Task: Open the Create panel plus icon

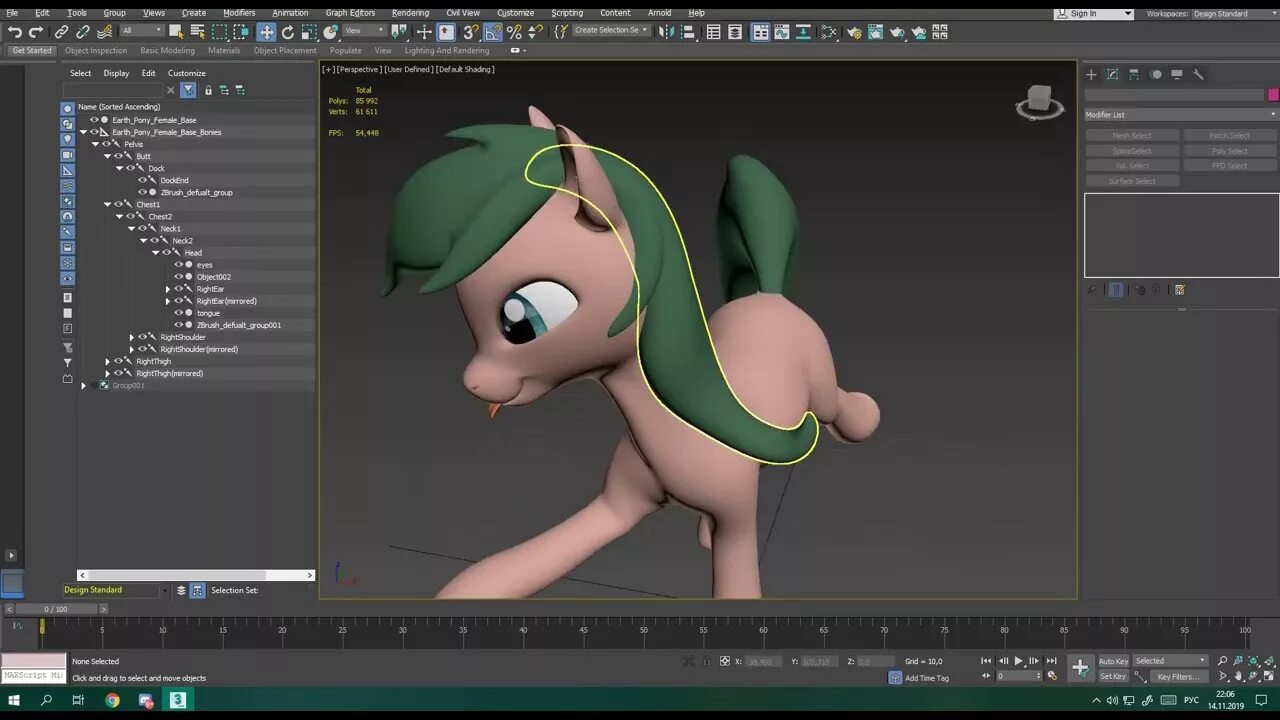Action: click(x=1091, y=74)
